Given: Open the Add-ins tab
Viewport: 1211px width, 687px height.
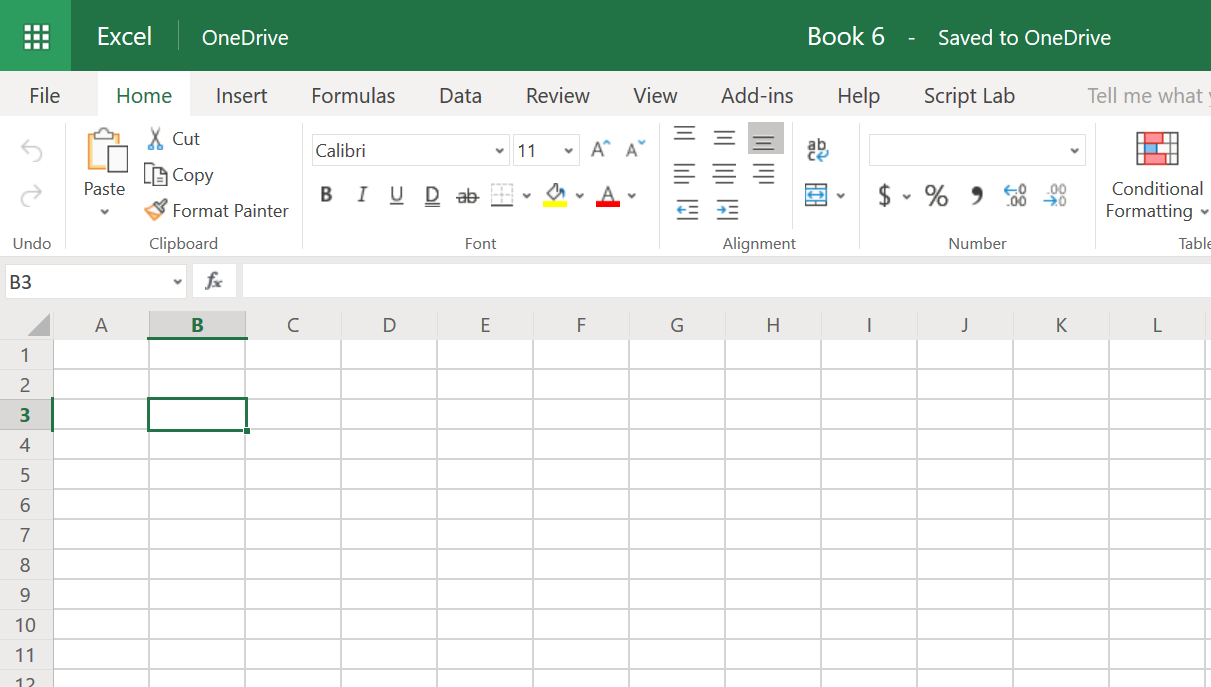Looking at the screenshot, I should [x=757, y=96].
